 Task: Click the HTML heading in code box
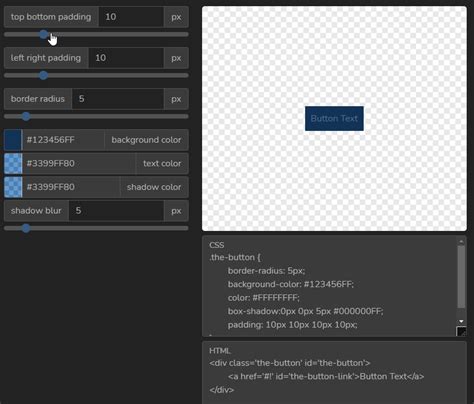coord(220,351)
